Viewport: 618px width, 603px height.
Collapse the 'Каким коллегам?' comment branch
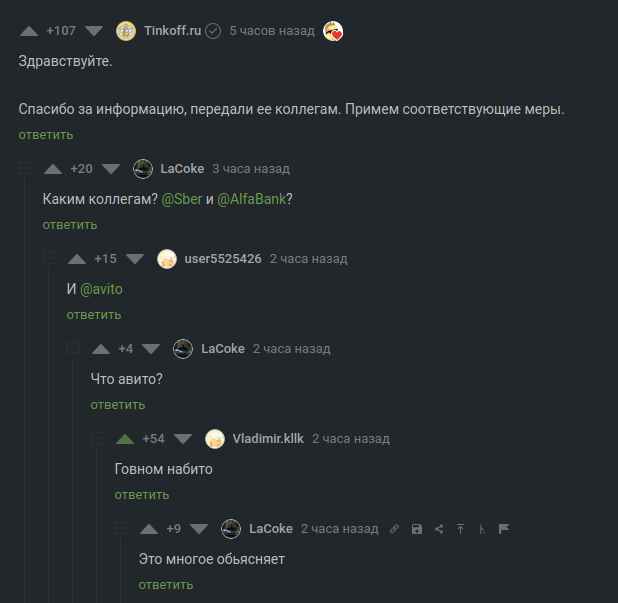tap(25, 169)
